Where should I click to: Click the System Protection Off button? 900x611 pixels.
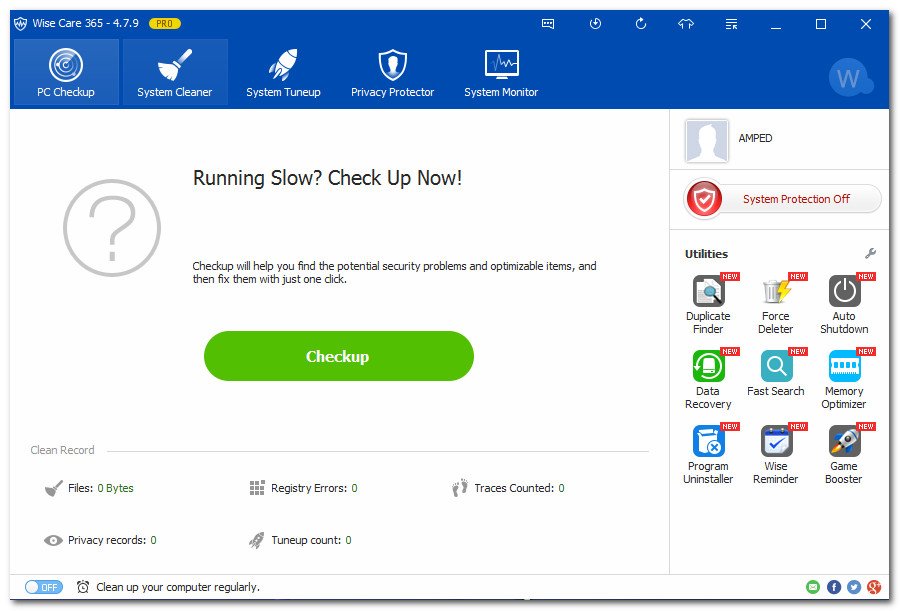pyautogui.click(x=783, y=199)
